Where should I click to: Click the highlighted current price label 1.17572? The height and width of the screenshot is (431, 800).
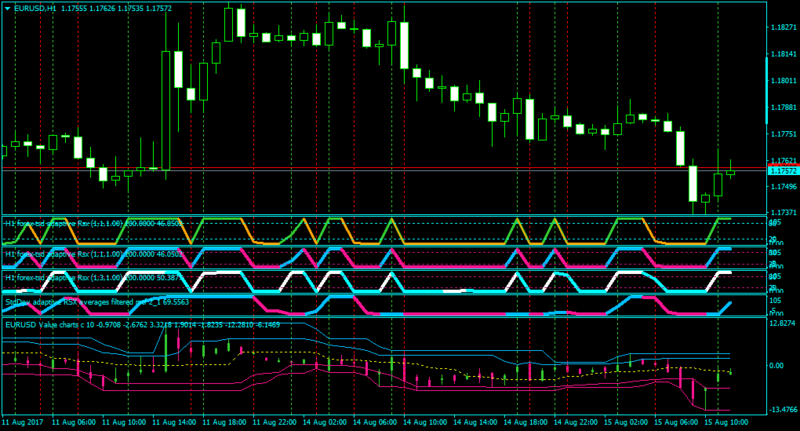[783, 171]
